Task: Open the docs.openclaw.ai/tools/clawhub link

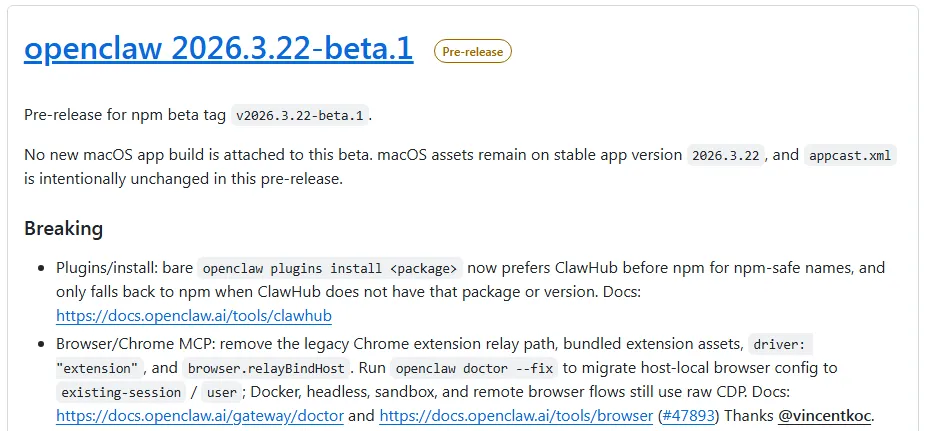Action: click(194, 315)
